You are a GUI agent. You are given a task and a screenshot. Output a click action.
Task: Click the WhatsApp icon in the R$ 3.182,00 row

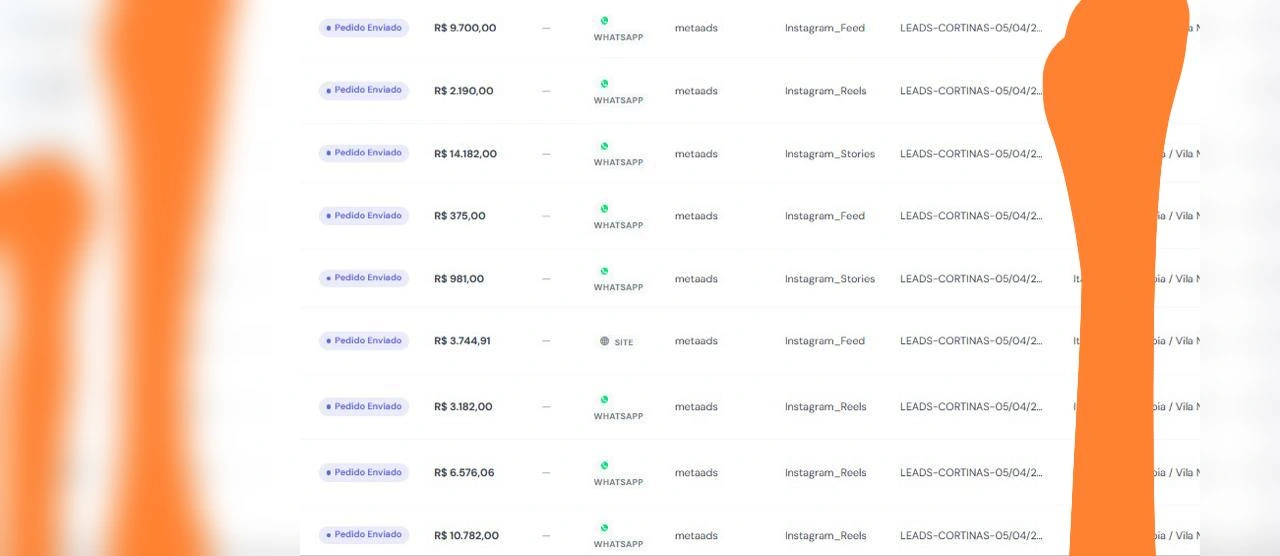pyautogui.click(x=604, y=400)
